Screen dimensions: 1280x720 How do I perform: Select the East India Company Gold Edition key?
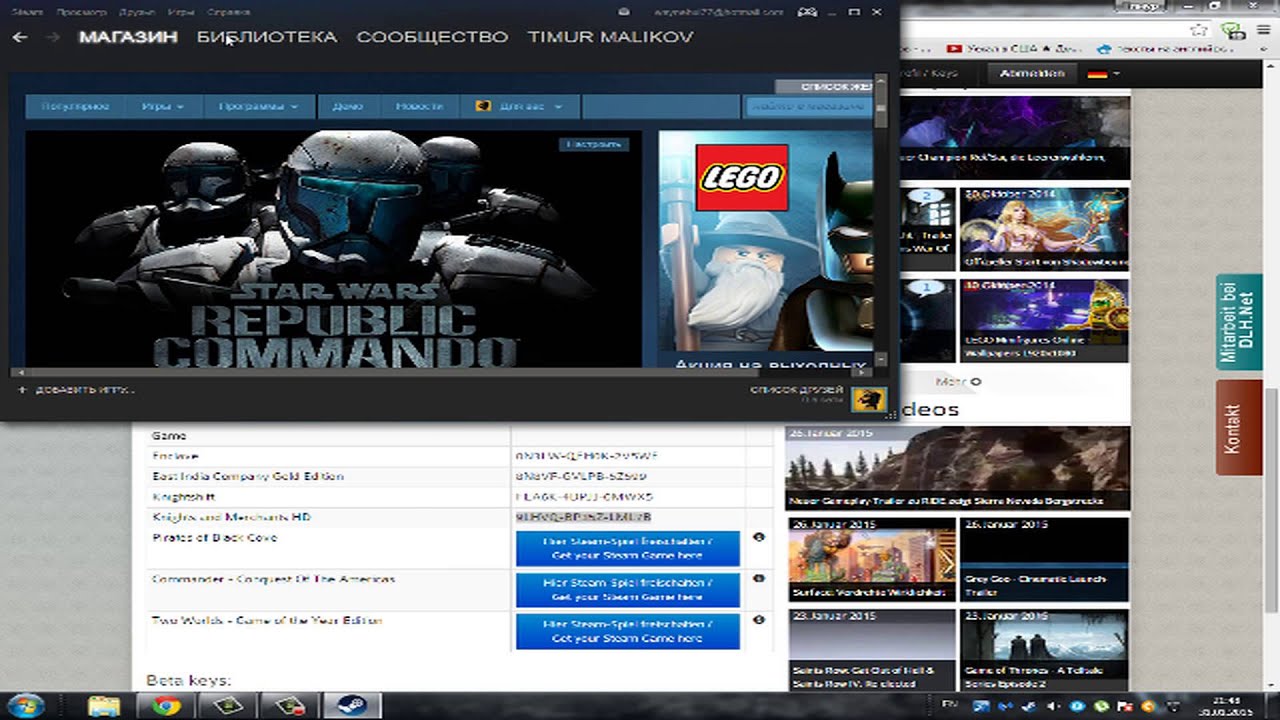[x=581, y=476]
